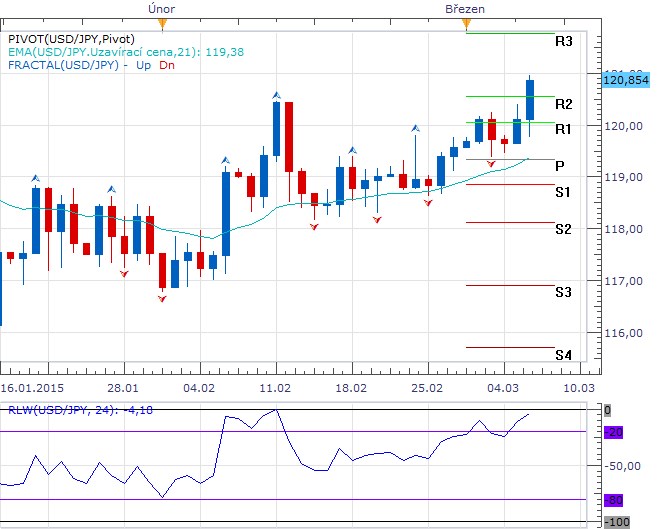659x529 pixels.
Task: Click the 118,00 price axis label
Action: coord(623,229)
